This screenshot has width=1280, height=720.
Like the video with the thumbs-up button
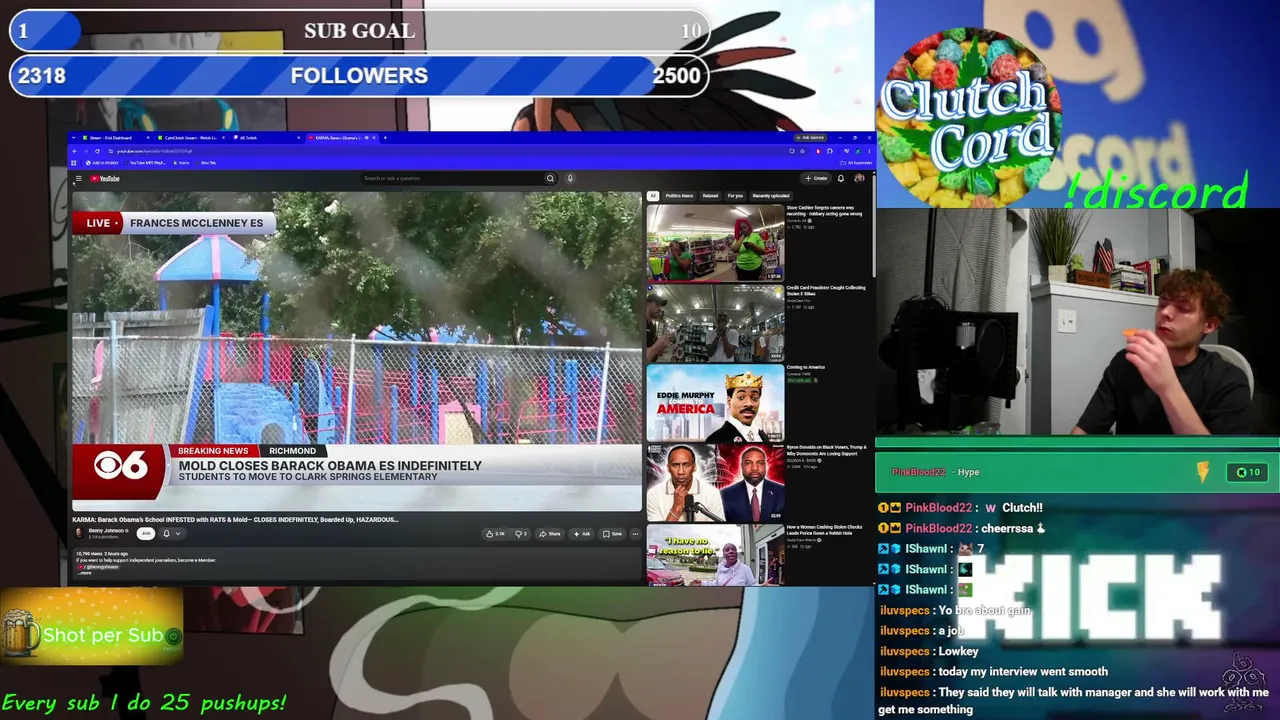[x=496, y=534]
